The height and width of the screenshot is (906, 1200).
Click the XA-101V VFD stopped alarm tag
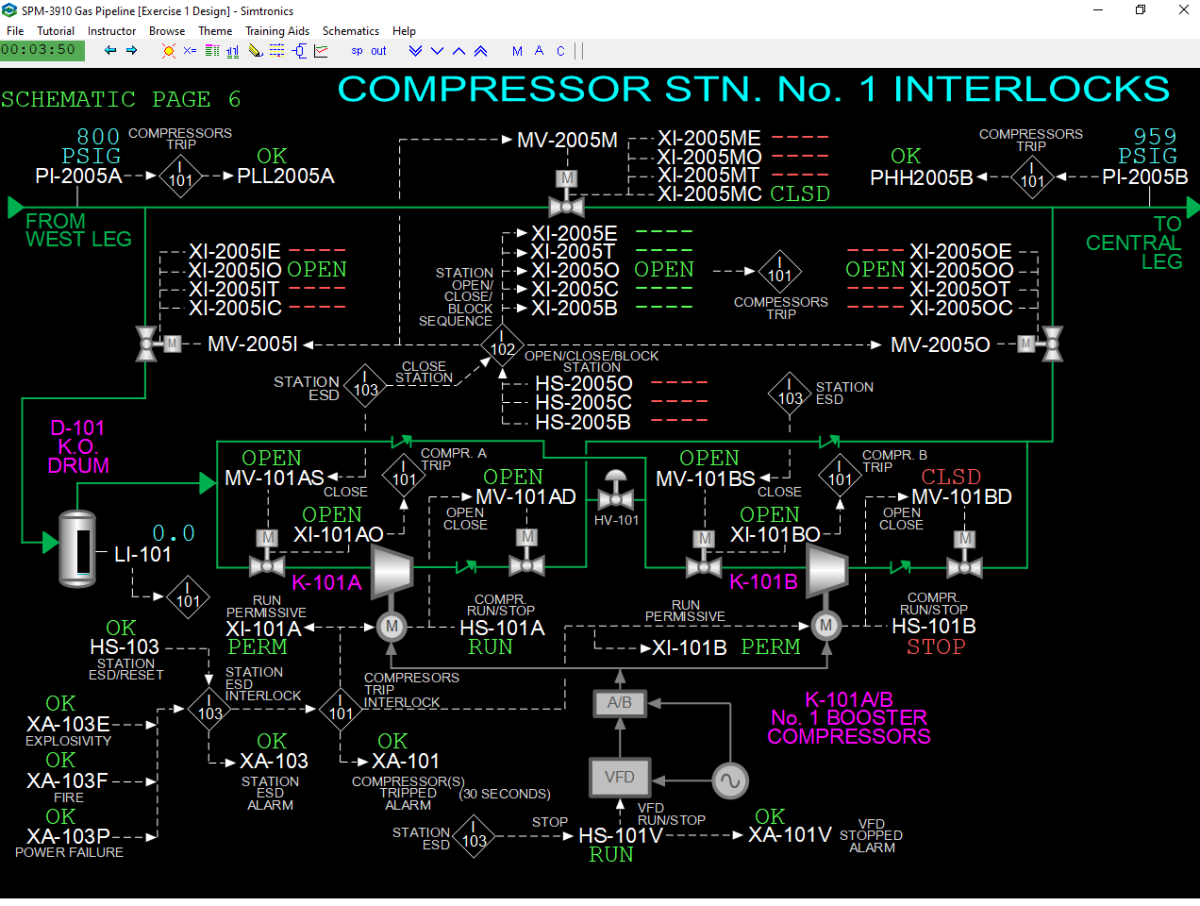pyautogui.click(x=791, y=835)
